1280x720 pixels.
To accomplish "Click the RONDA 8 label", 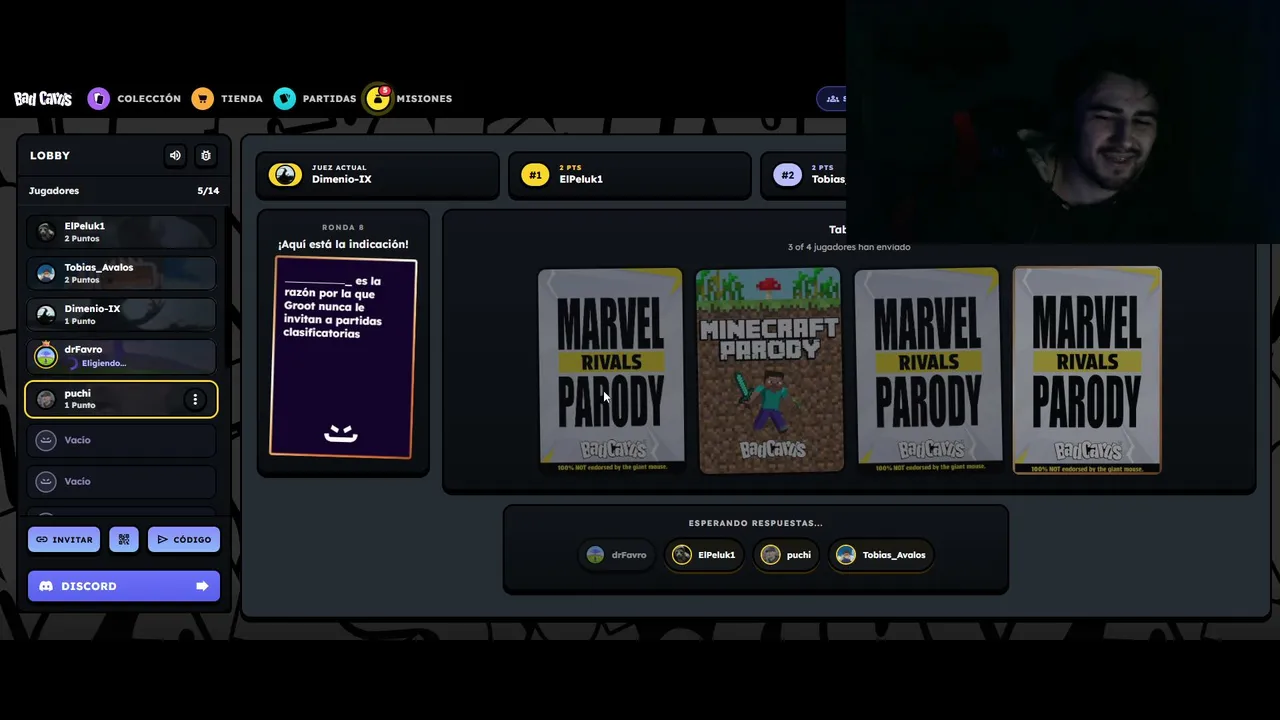I will [343, 228].
